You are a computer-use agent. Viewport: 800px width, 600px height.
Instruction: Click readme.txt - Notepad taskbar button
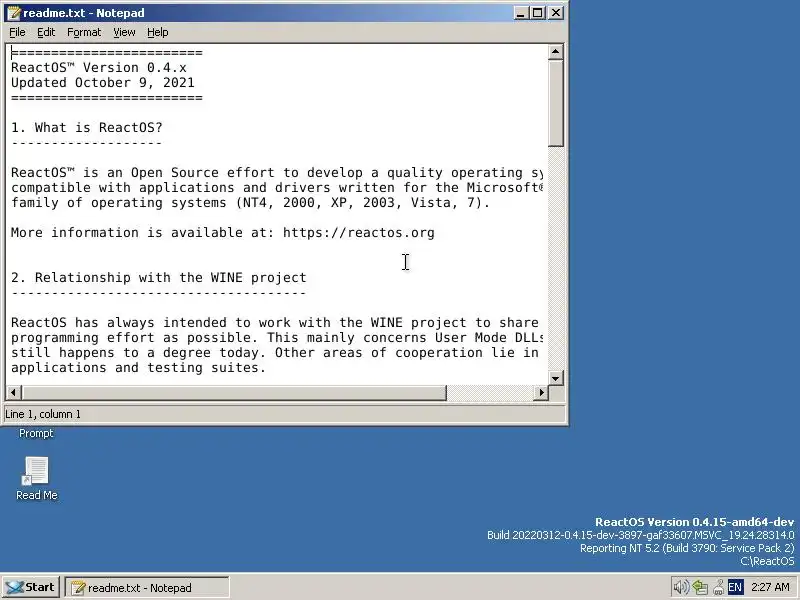(x=147, y=588)
